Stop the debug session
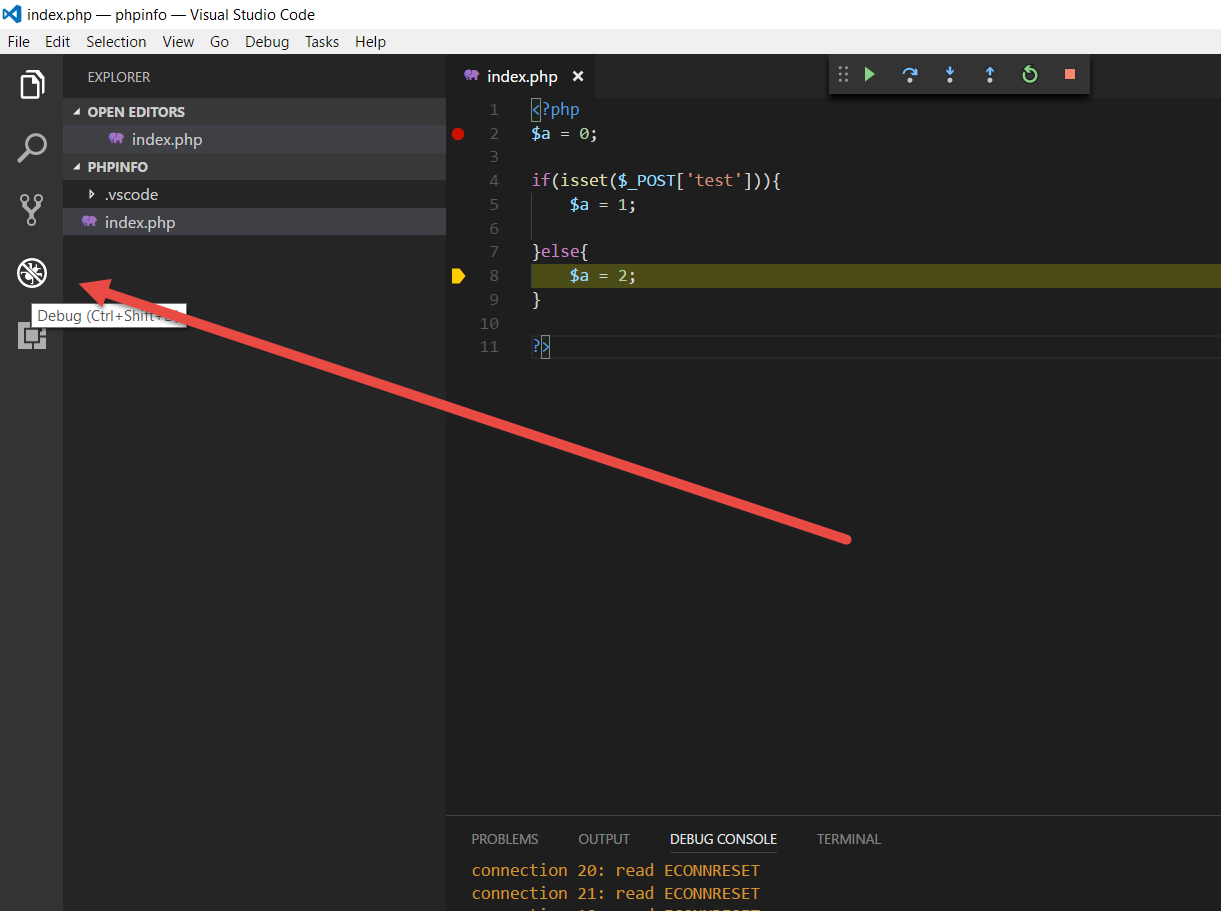Viewport: 1221px width, 911px height. click(x=1070, y=75)
